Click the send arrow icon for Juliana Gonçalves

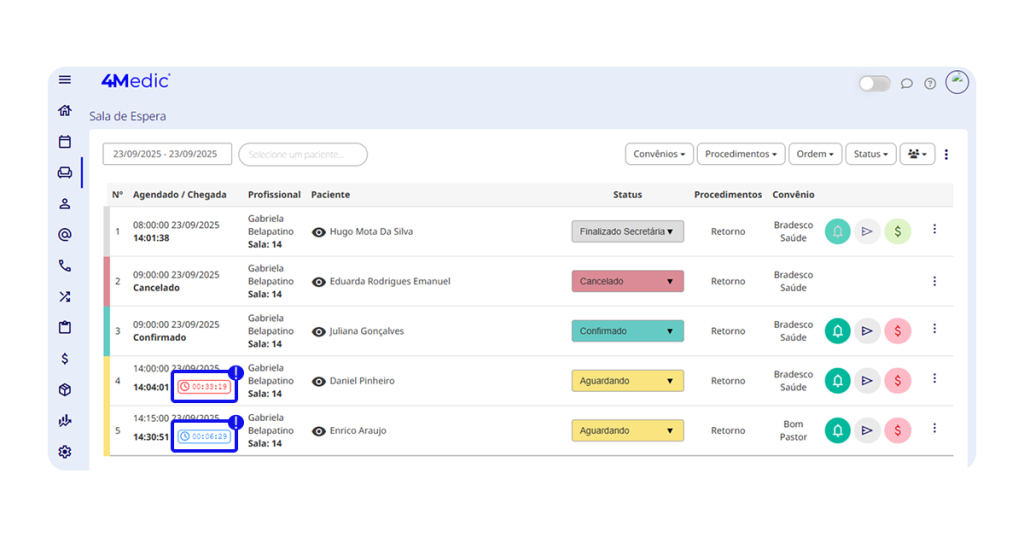pyautogui.click(x=867, y=331)
